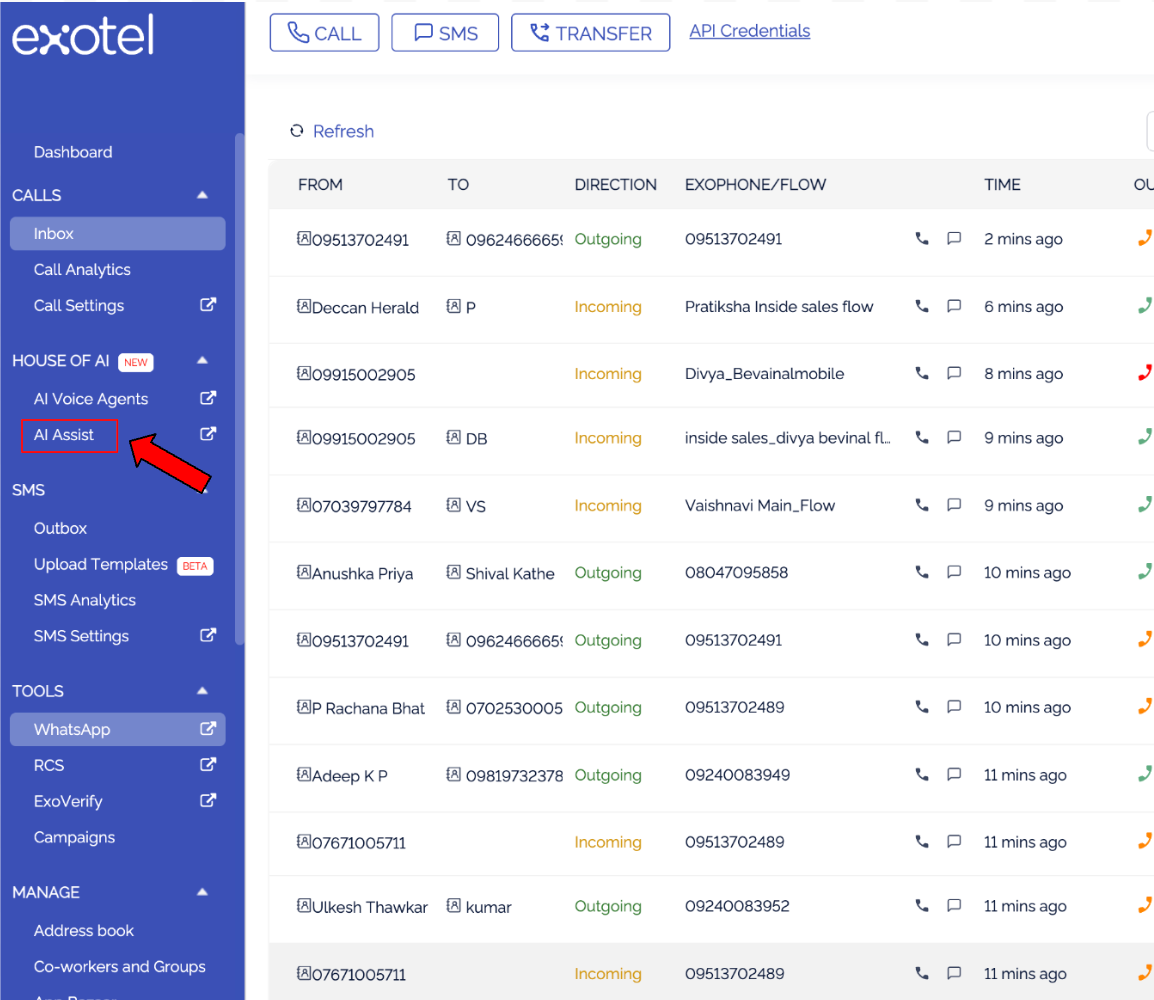
Task: Click external link icon beside Call Settings
Action: tap(208, 305)
